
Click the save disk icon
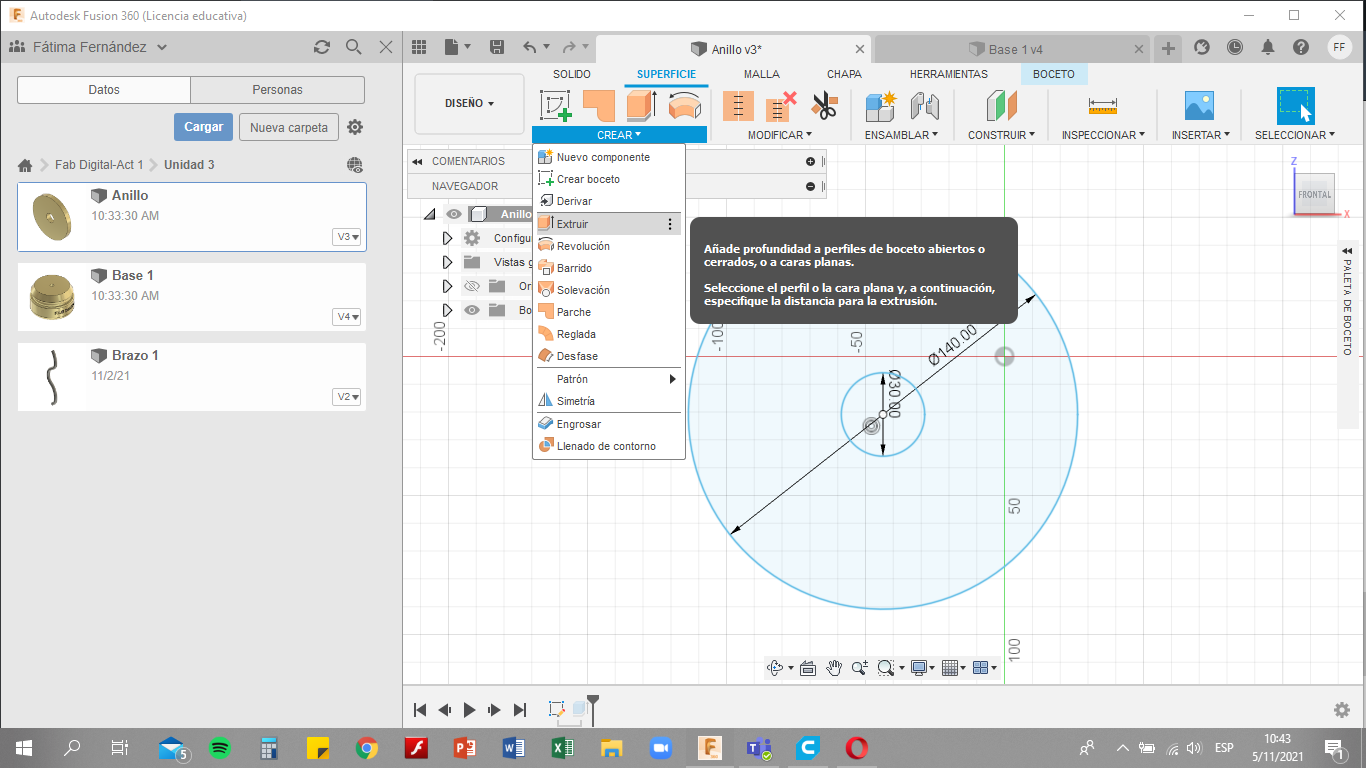tap(497, 47)
